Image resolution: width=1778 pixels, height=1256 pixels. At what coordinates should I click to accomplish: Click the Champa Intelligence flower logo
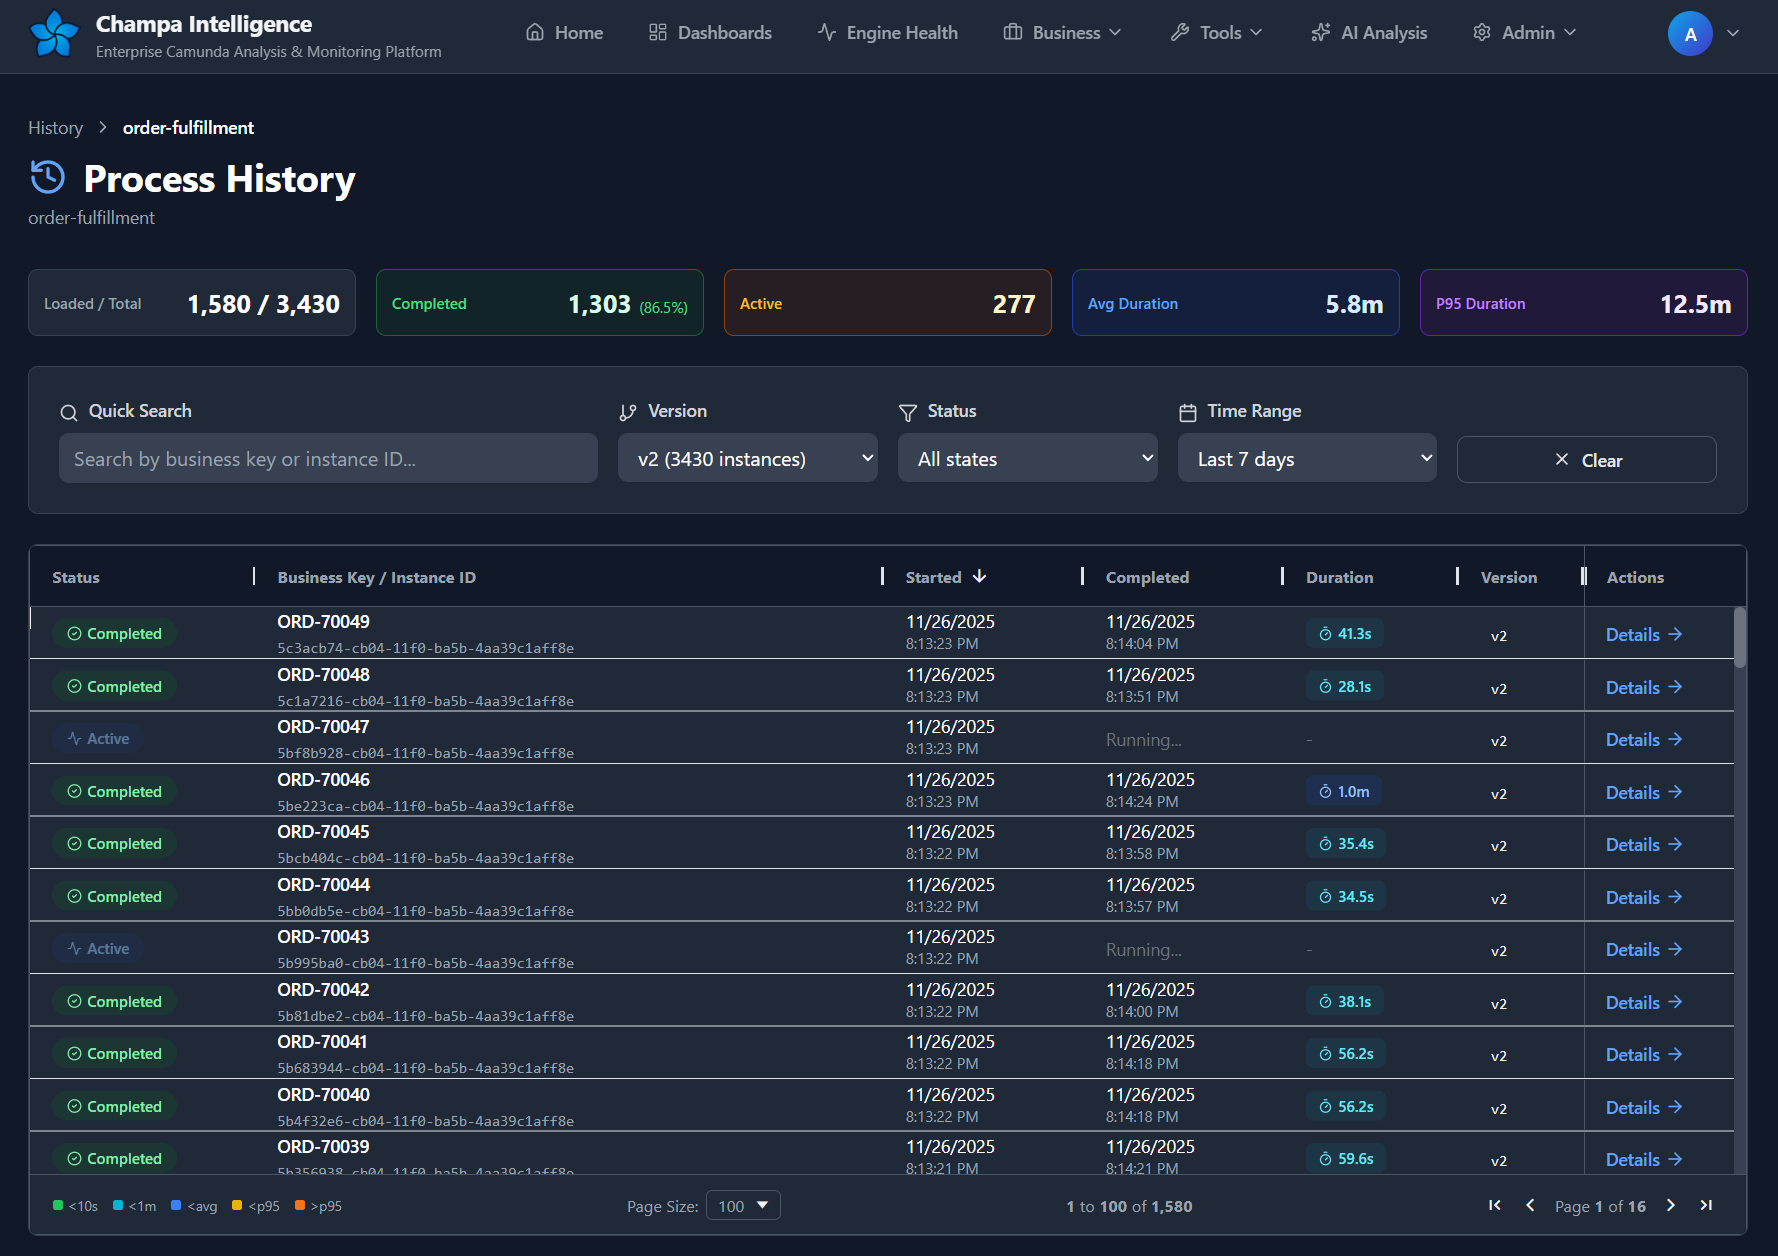[x=54, y=34]
